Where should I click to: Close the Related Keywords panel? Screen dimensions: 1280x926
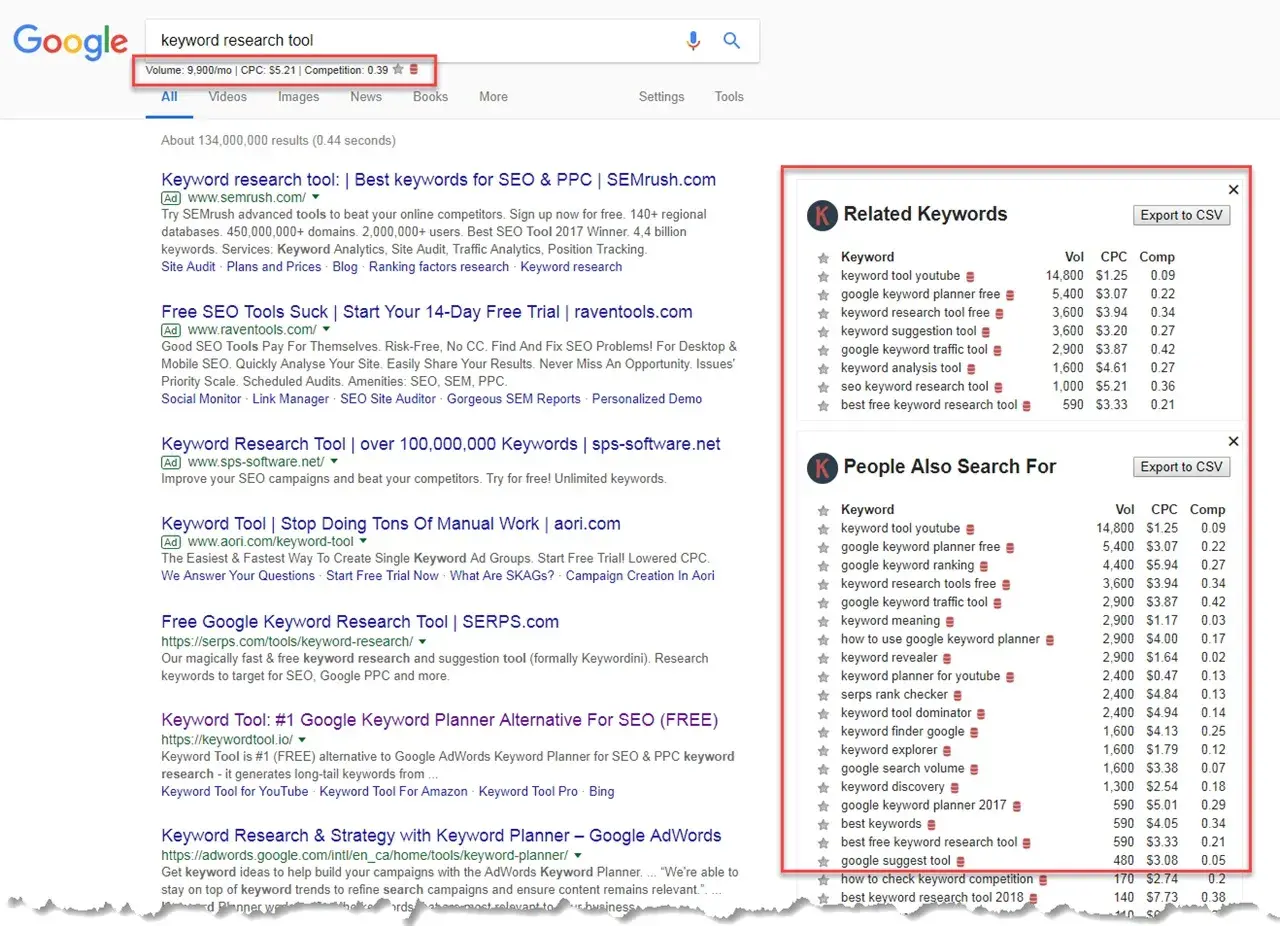click(x=1233, y=189)
